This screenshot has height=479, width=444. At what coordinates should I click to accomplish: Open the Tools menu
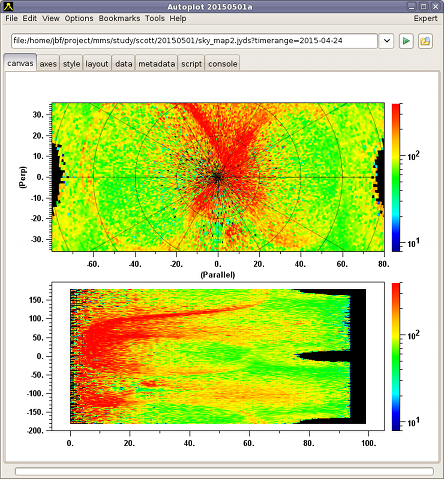pyautogui.click(x=155, y=18)
